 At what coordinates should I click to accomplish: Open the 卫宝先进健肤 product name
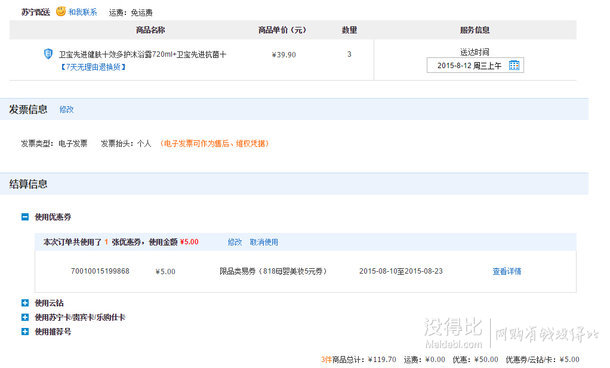tap(142, 54)
